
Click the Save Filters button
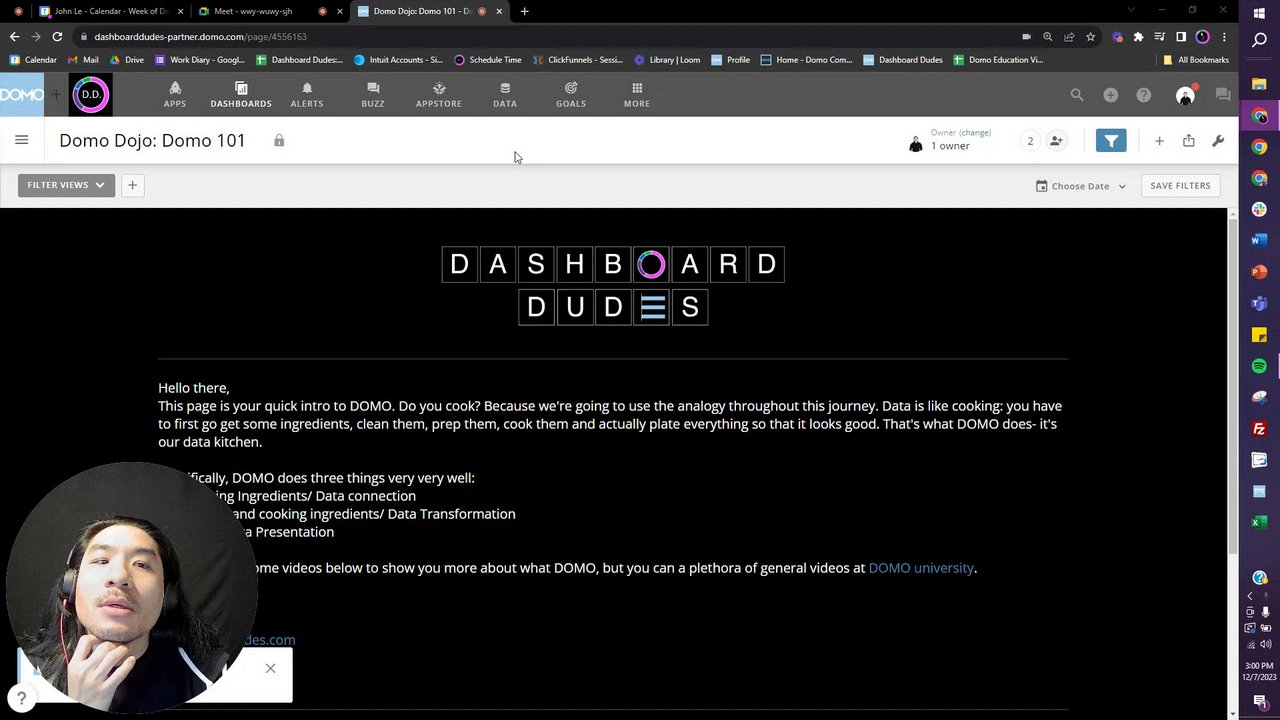[1180, 186]
